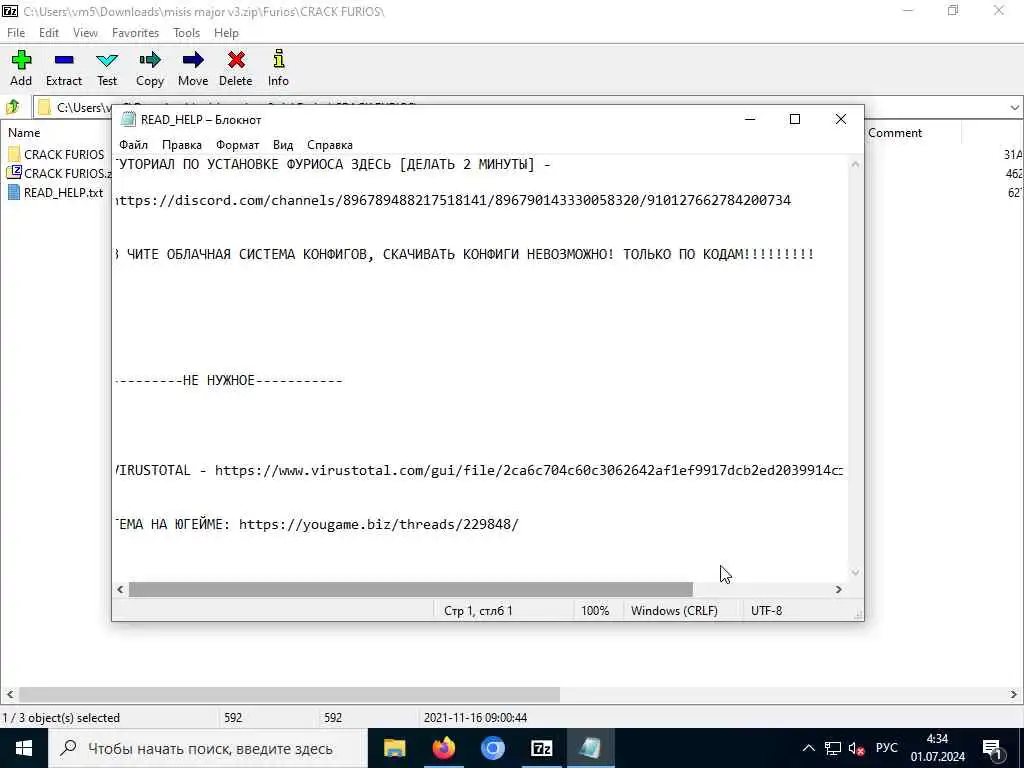The image size is (1024, 768).
Task: Click the Add toolbar icon in 7-Zip
Action: 21,68
